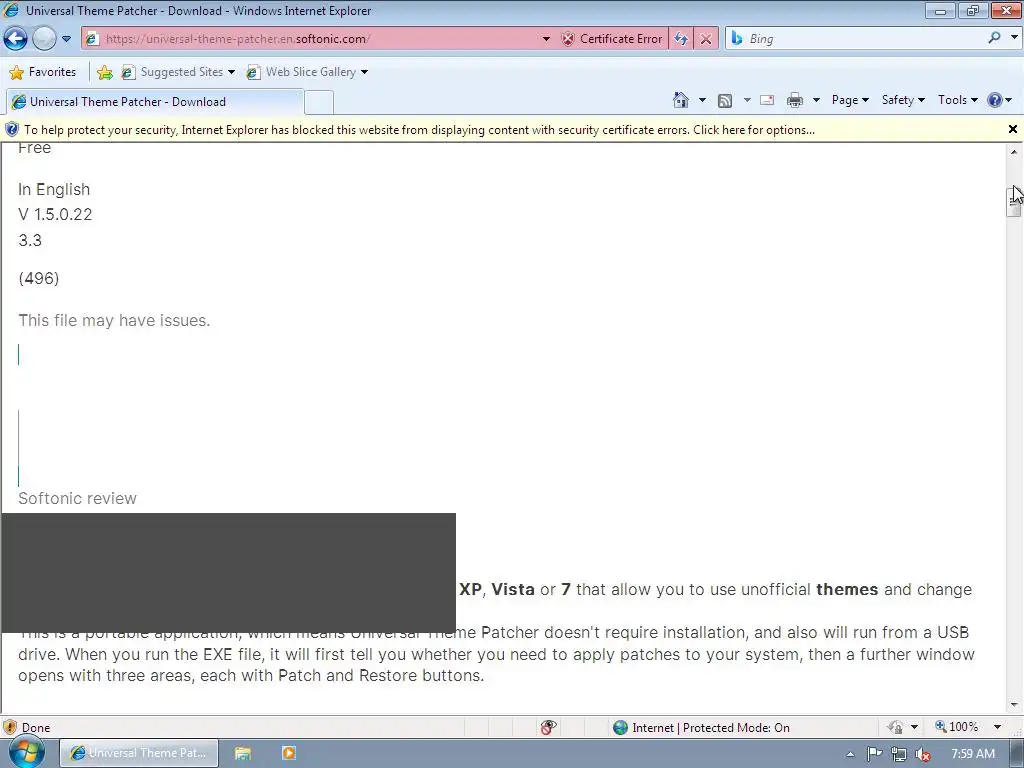Viewport: 1024px width, 768px height.
Task: Click the Softonic review heading
Action: point(77,498)
